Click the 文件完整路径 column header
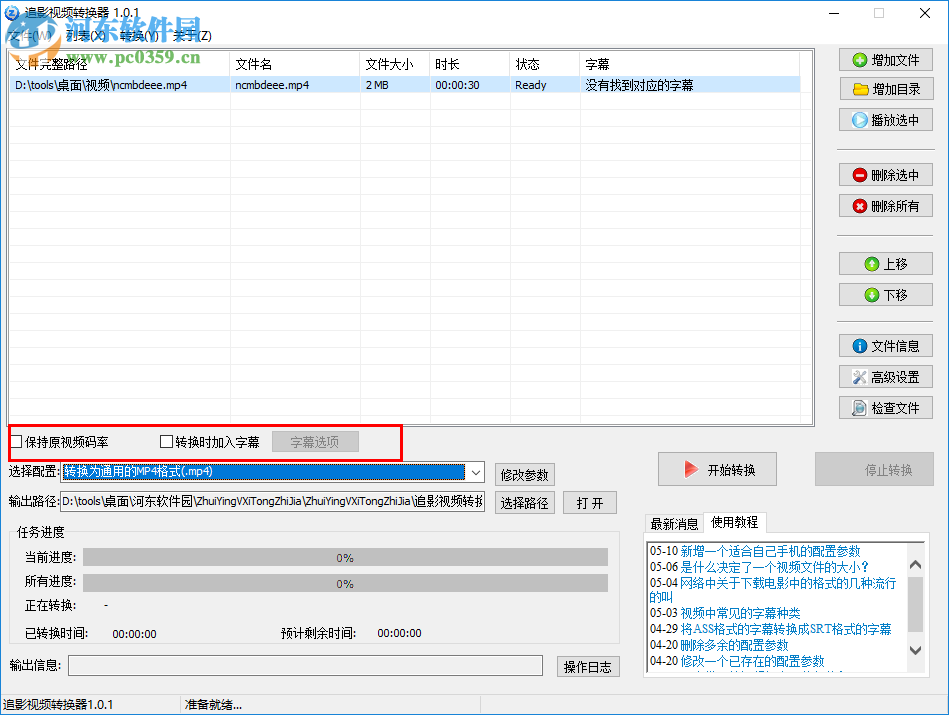This screenshot has width=949, height=715. (x=119, y=64)
